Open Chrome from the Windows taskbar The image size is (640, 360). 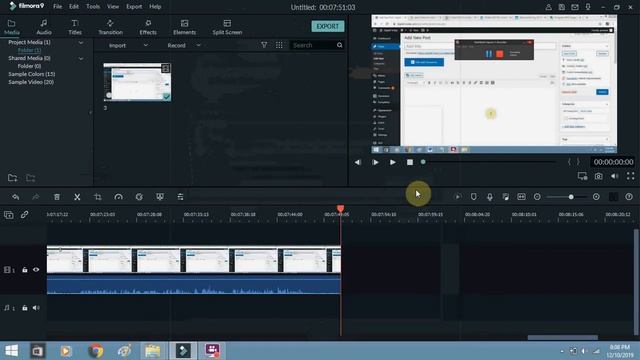point(96,351)
